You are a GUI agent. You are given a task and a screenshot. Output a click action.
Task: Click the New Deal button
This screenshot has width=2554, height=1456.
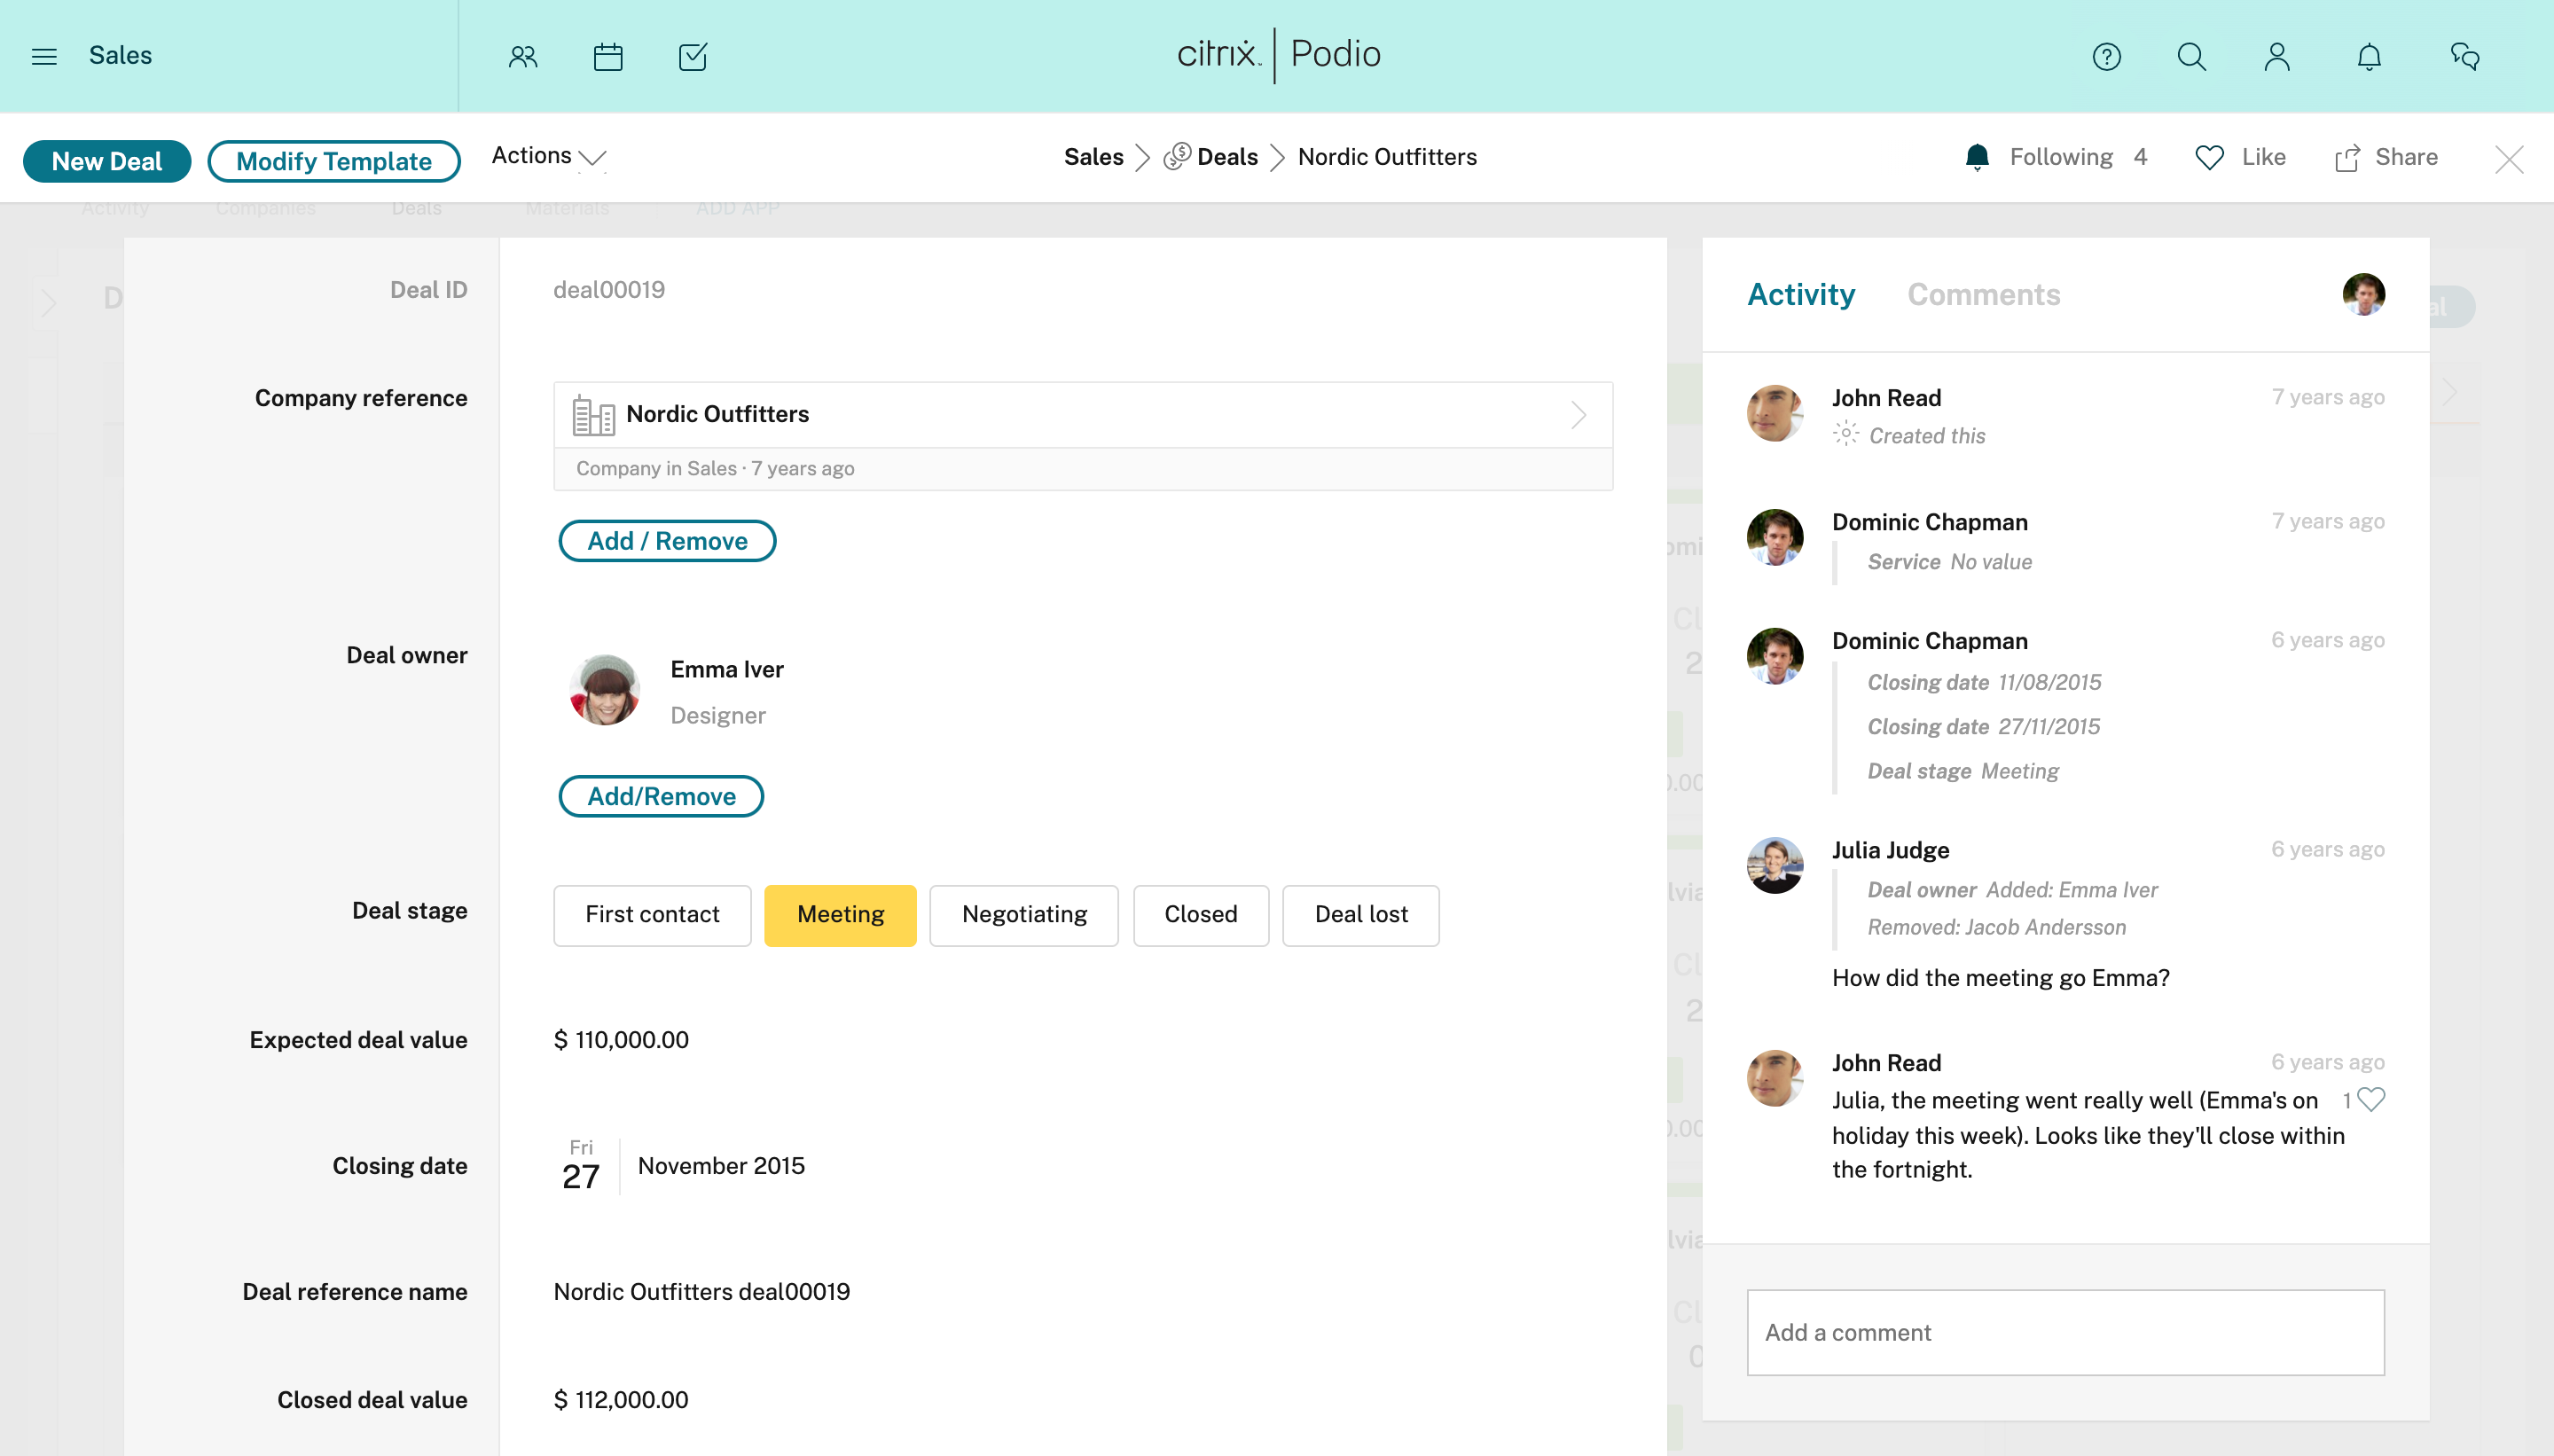(107, 161)
